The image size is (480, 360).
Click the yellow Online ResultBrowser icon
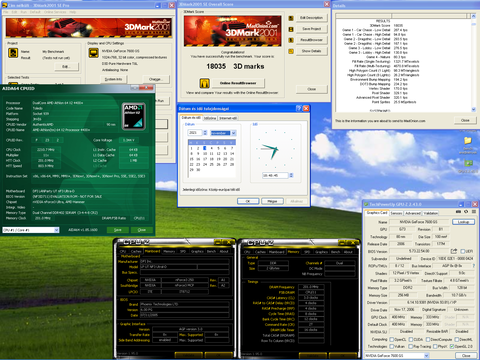click(205, 83)
